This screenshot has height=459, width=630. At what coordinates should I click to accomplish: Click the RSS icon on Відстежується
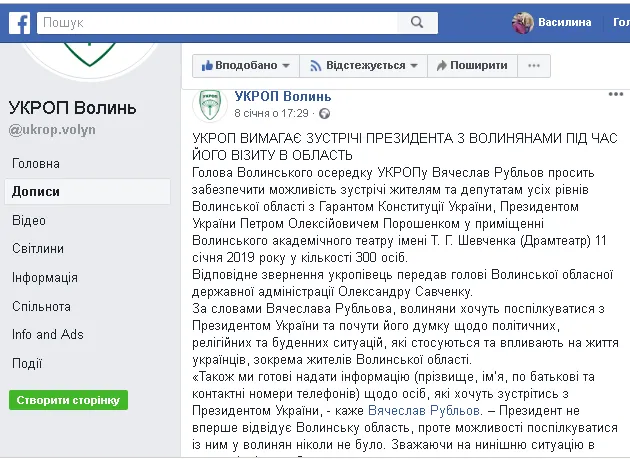316,66
